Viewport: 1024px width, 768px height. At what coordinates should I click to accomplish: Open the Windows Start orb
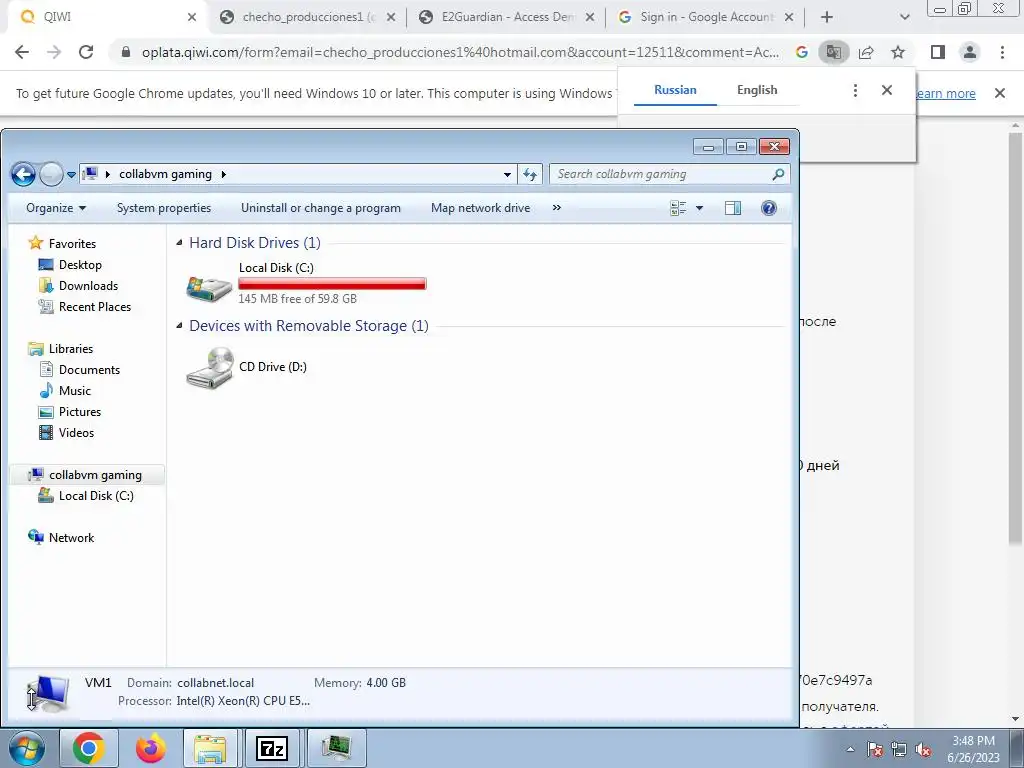(x=26, y=748)
